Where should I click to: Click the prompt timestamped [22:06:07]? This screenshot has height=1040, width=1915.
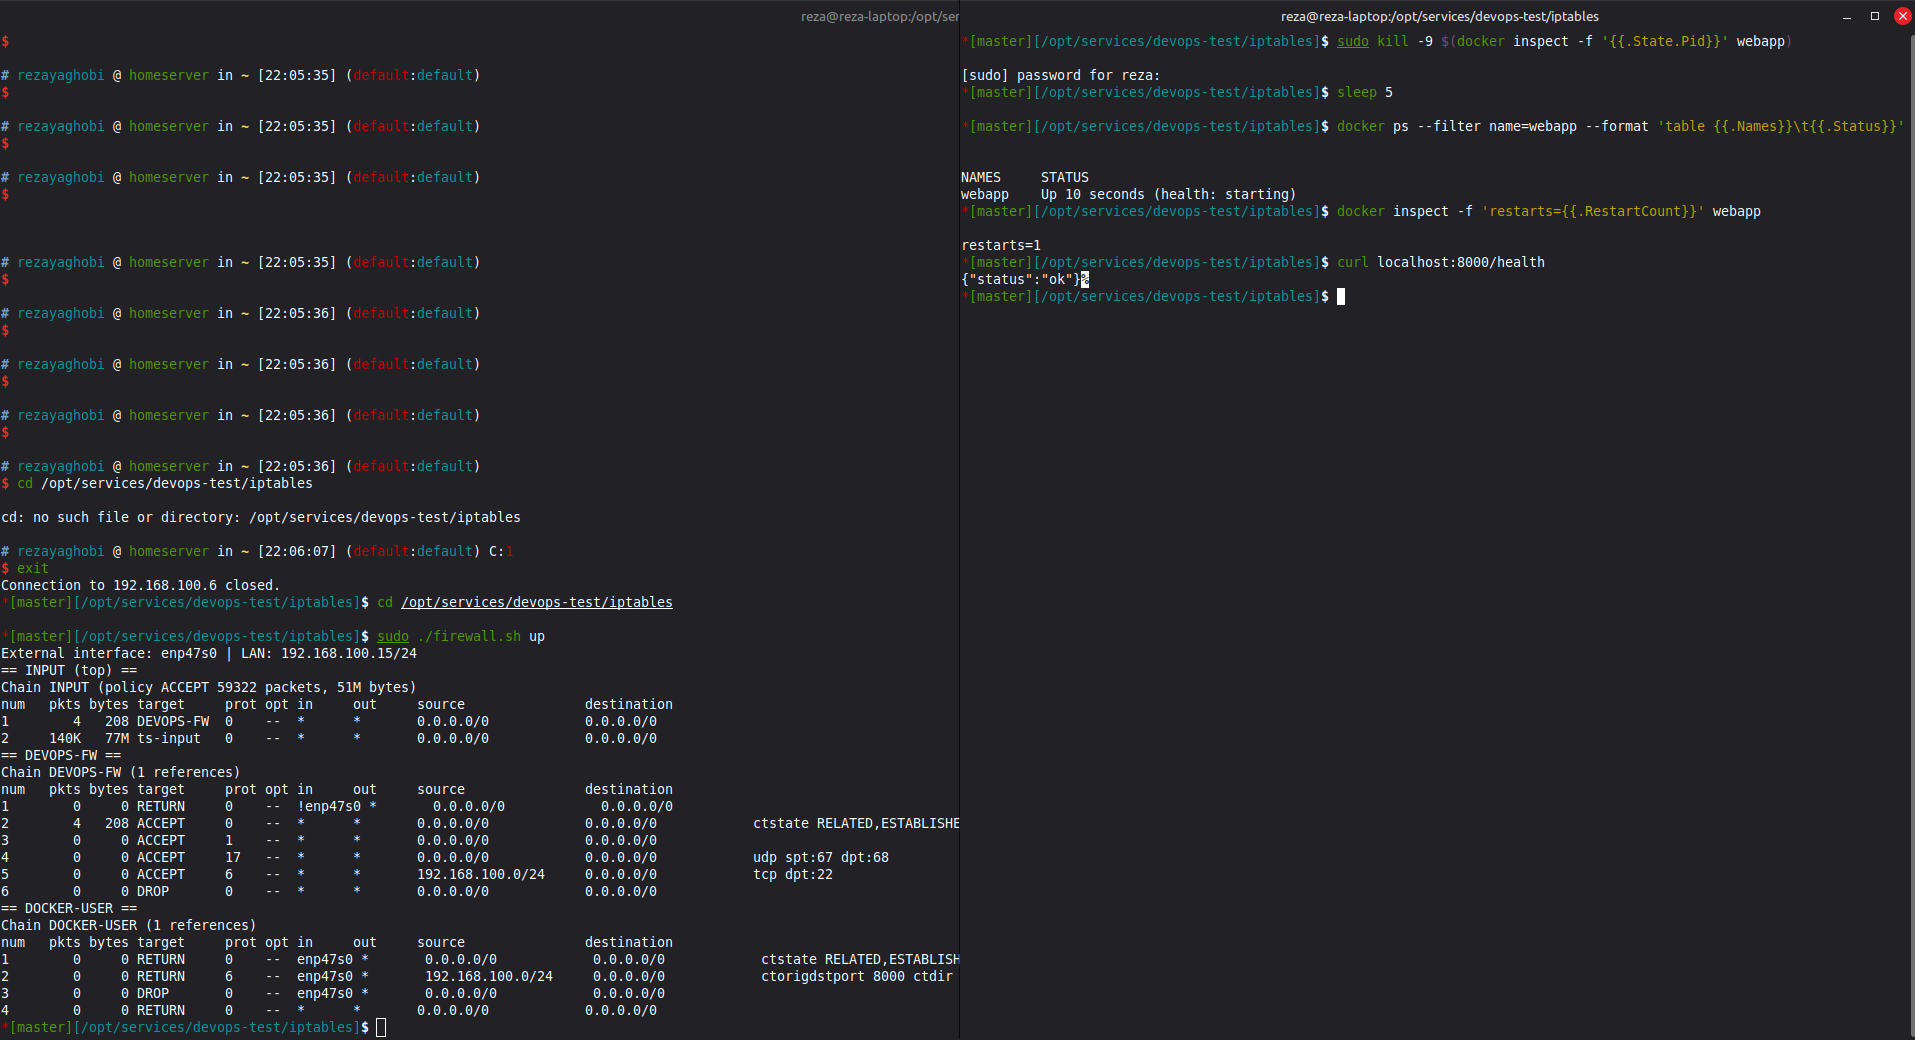coord(257,551)
